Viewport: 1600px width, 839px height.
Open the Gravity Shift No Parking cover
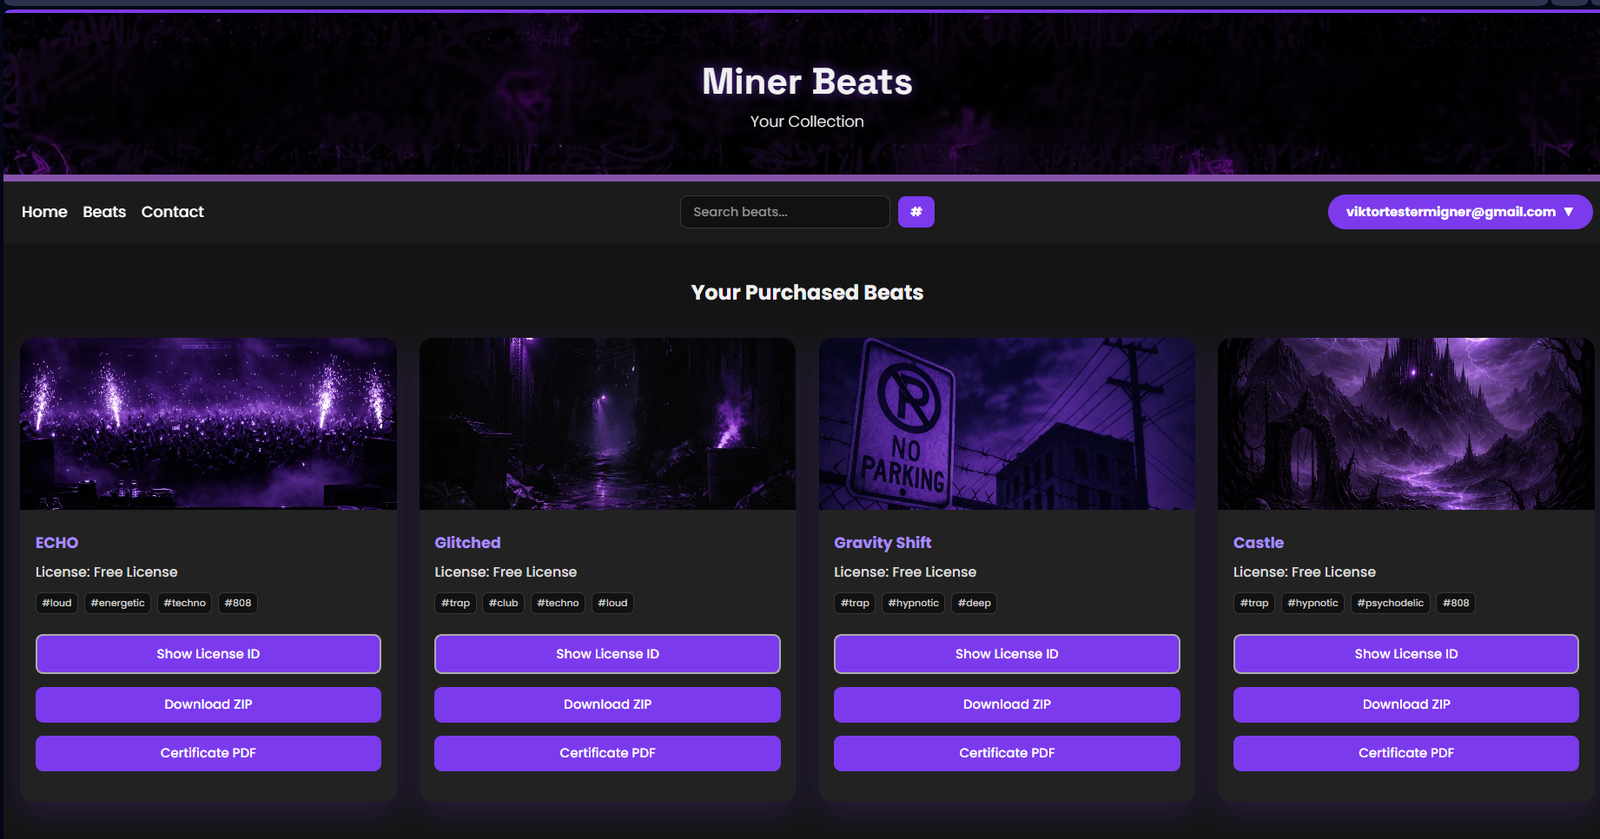pyautogui.click(x=1006, y=424)
